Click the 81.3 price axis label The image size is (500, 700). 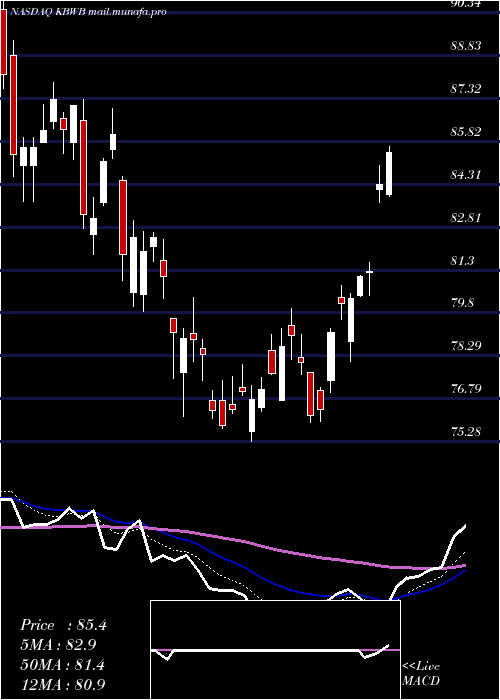(x=463, y=261)
